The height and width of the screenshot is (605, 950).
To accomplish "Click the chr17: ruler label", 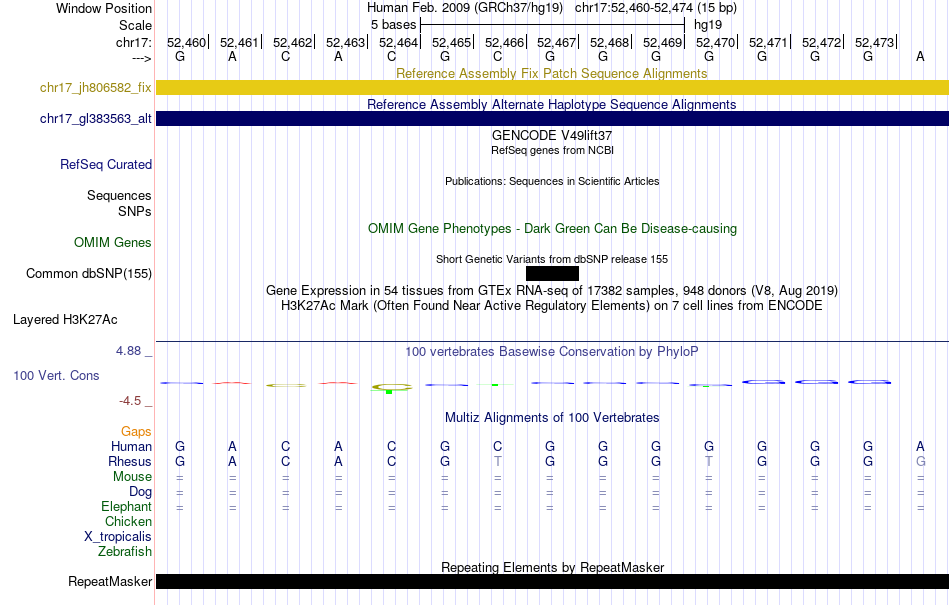I will tap(134, 42).
